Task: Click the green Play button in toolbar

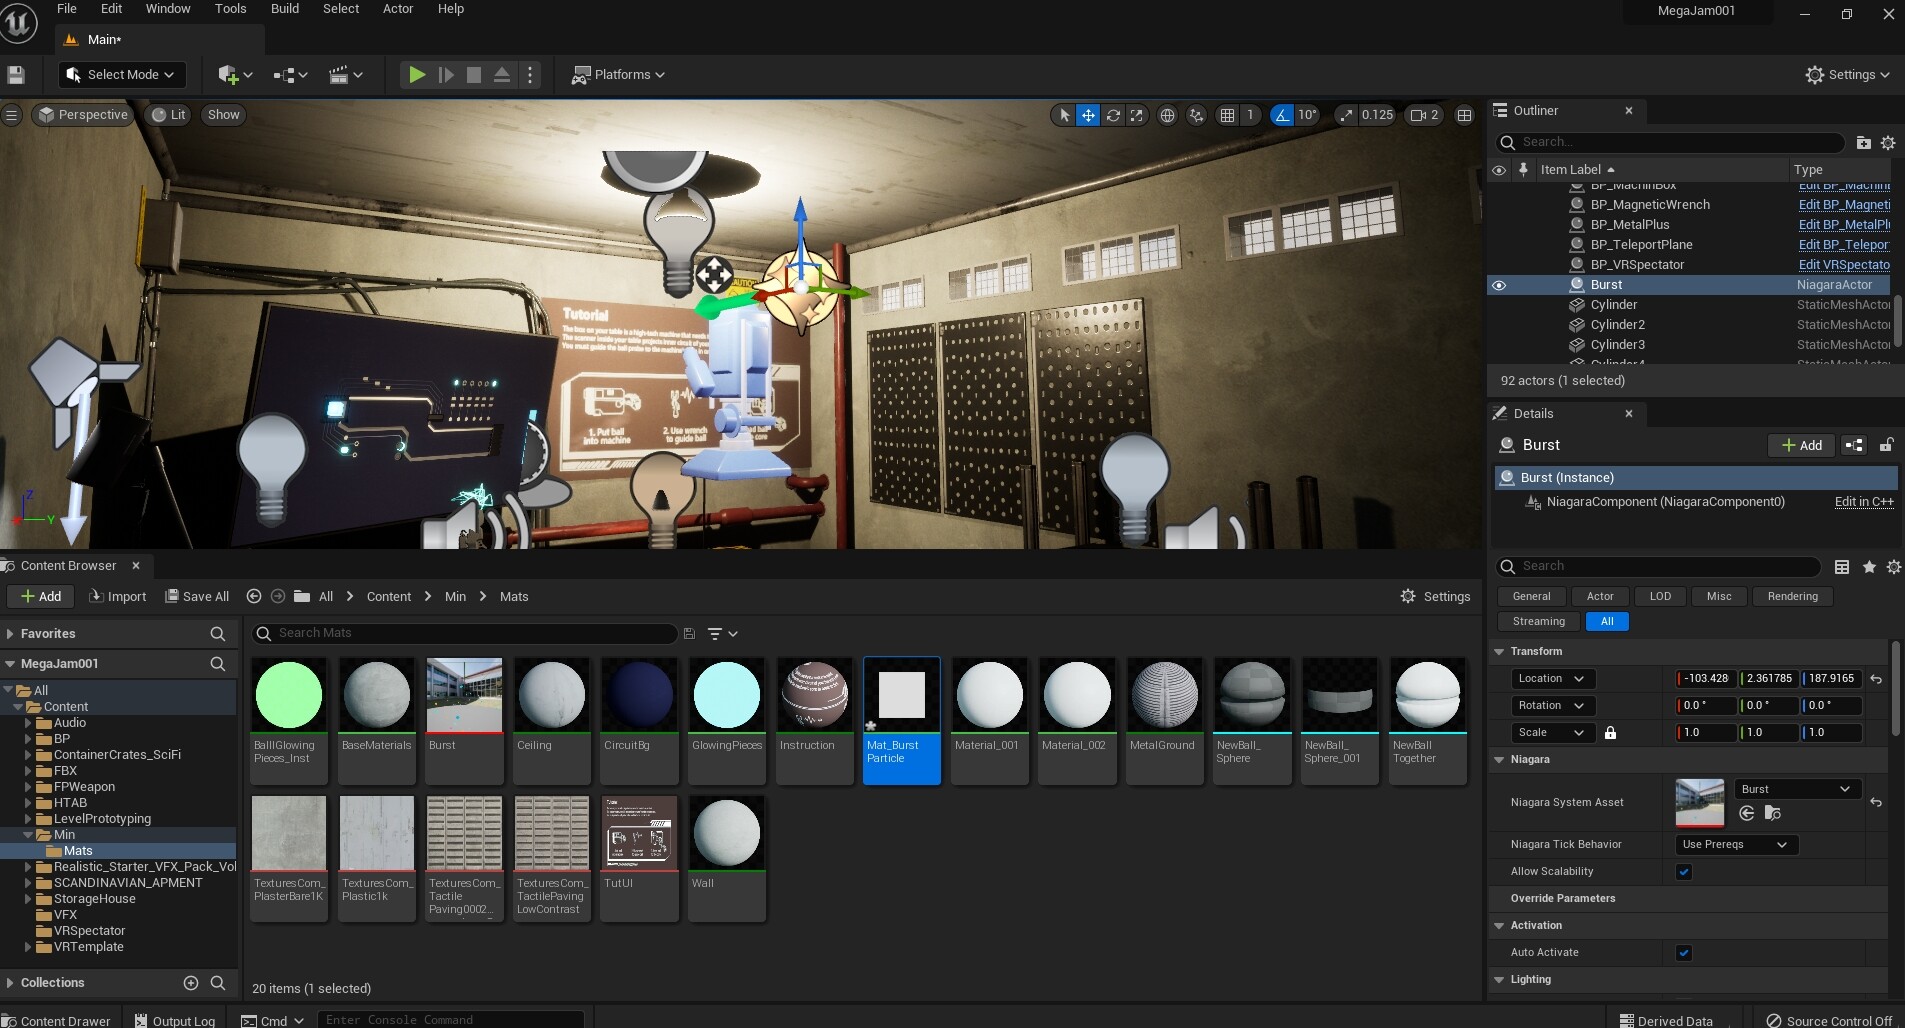Action: [417, 75]
